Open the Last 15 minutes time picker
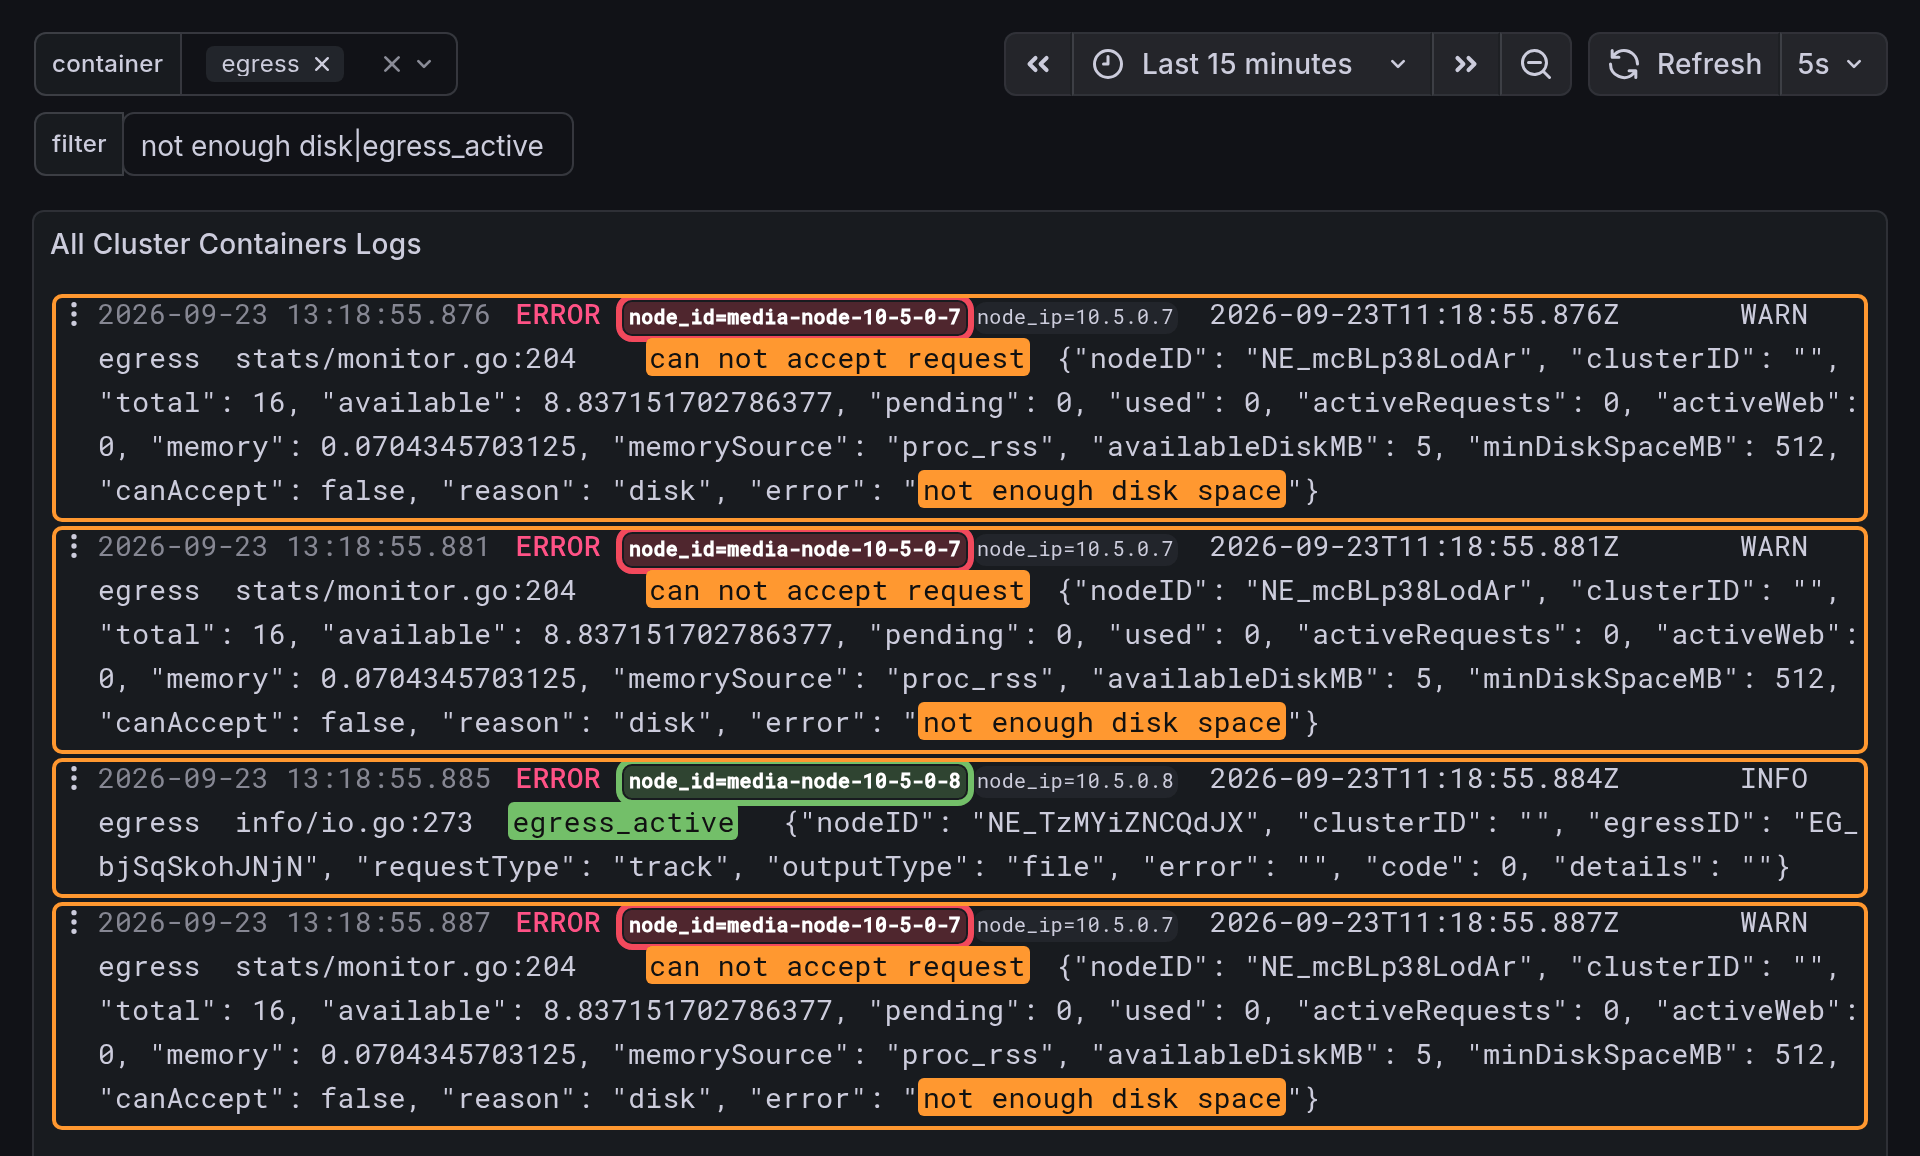The height and width of the screenshot is (1156, 1920). (1252, 64)
